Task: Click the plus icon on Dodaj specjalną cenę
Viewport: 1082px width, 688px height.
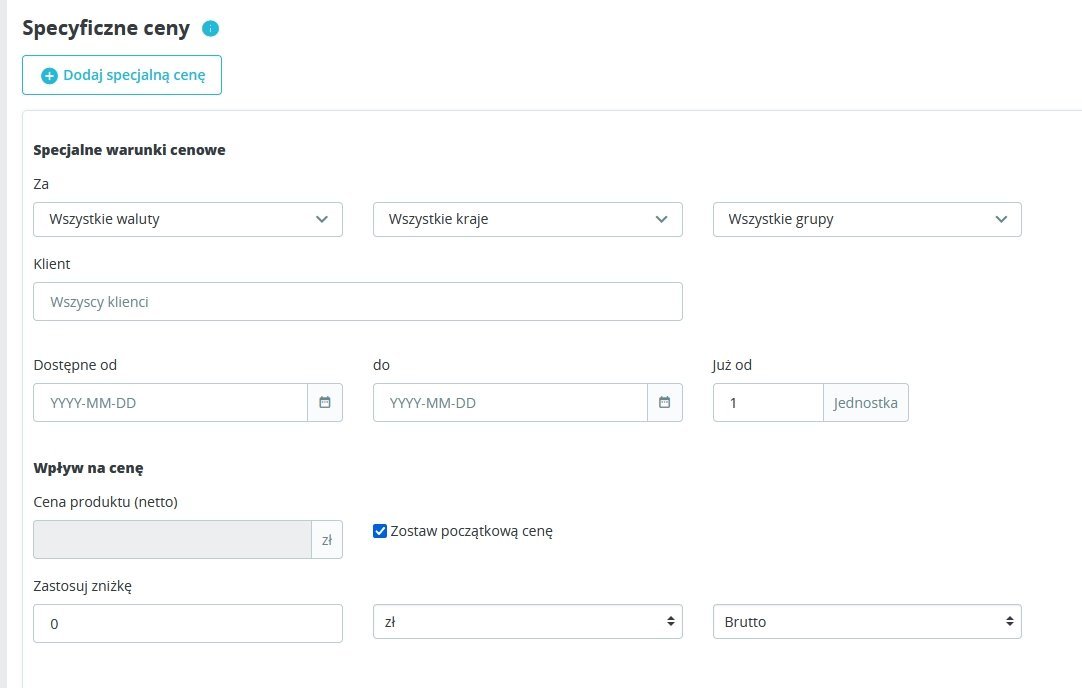Action: click(49, 76)
